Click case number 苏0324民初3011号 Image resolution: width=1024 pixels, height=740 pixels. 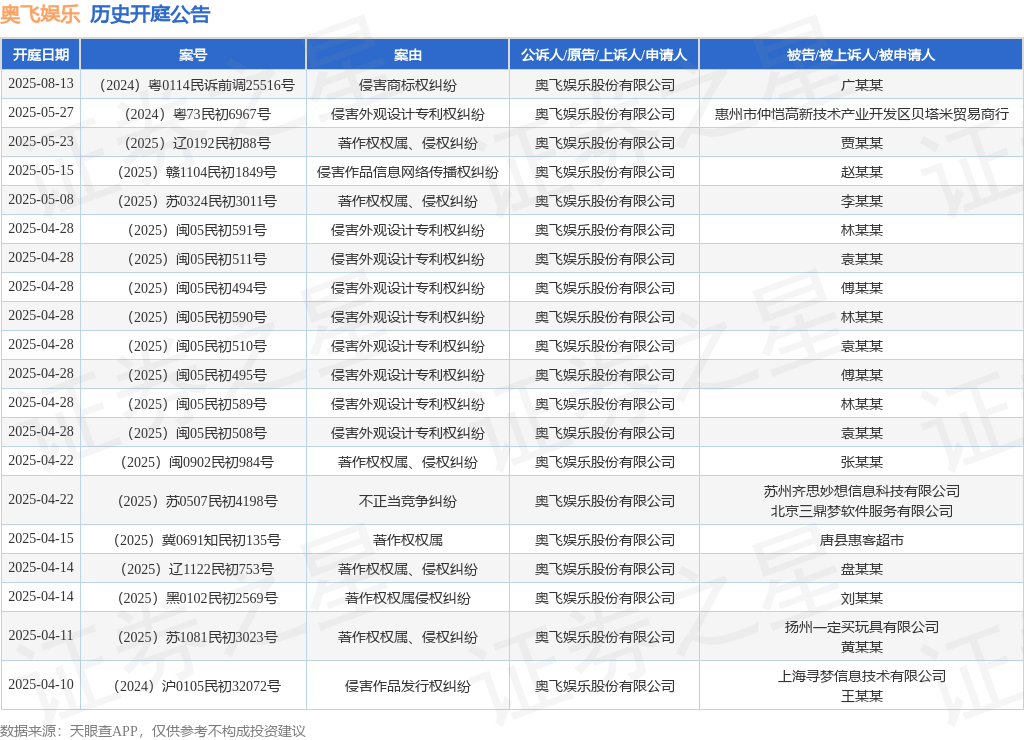(197, 201)
